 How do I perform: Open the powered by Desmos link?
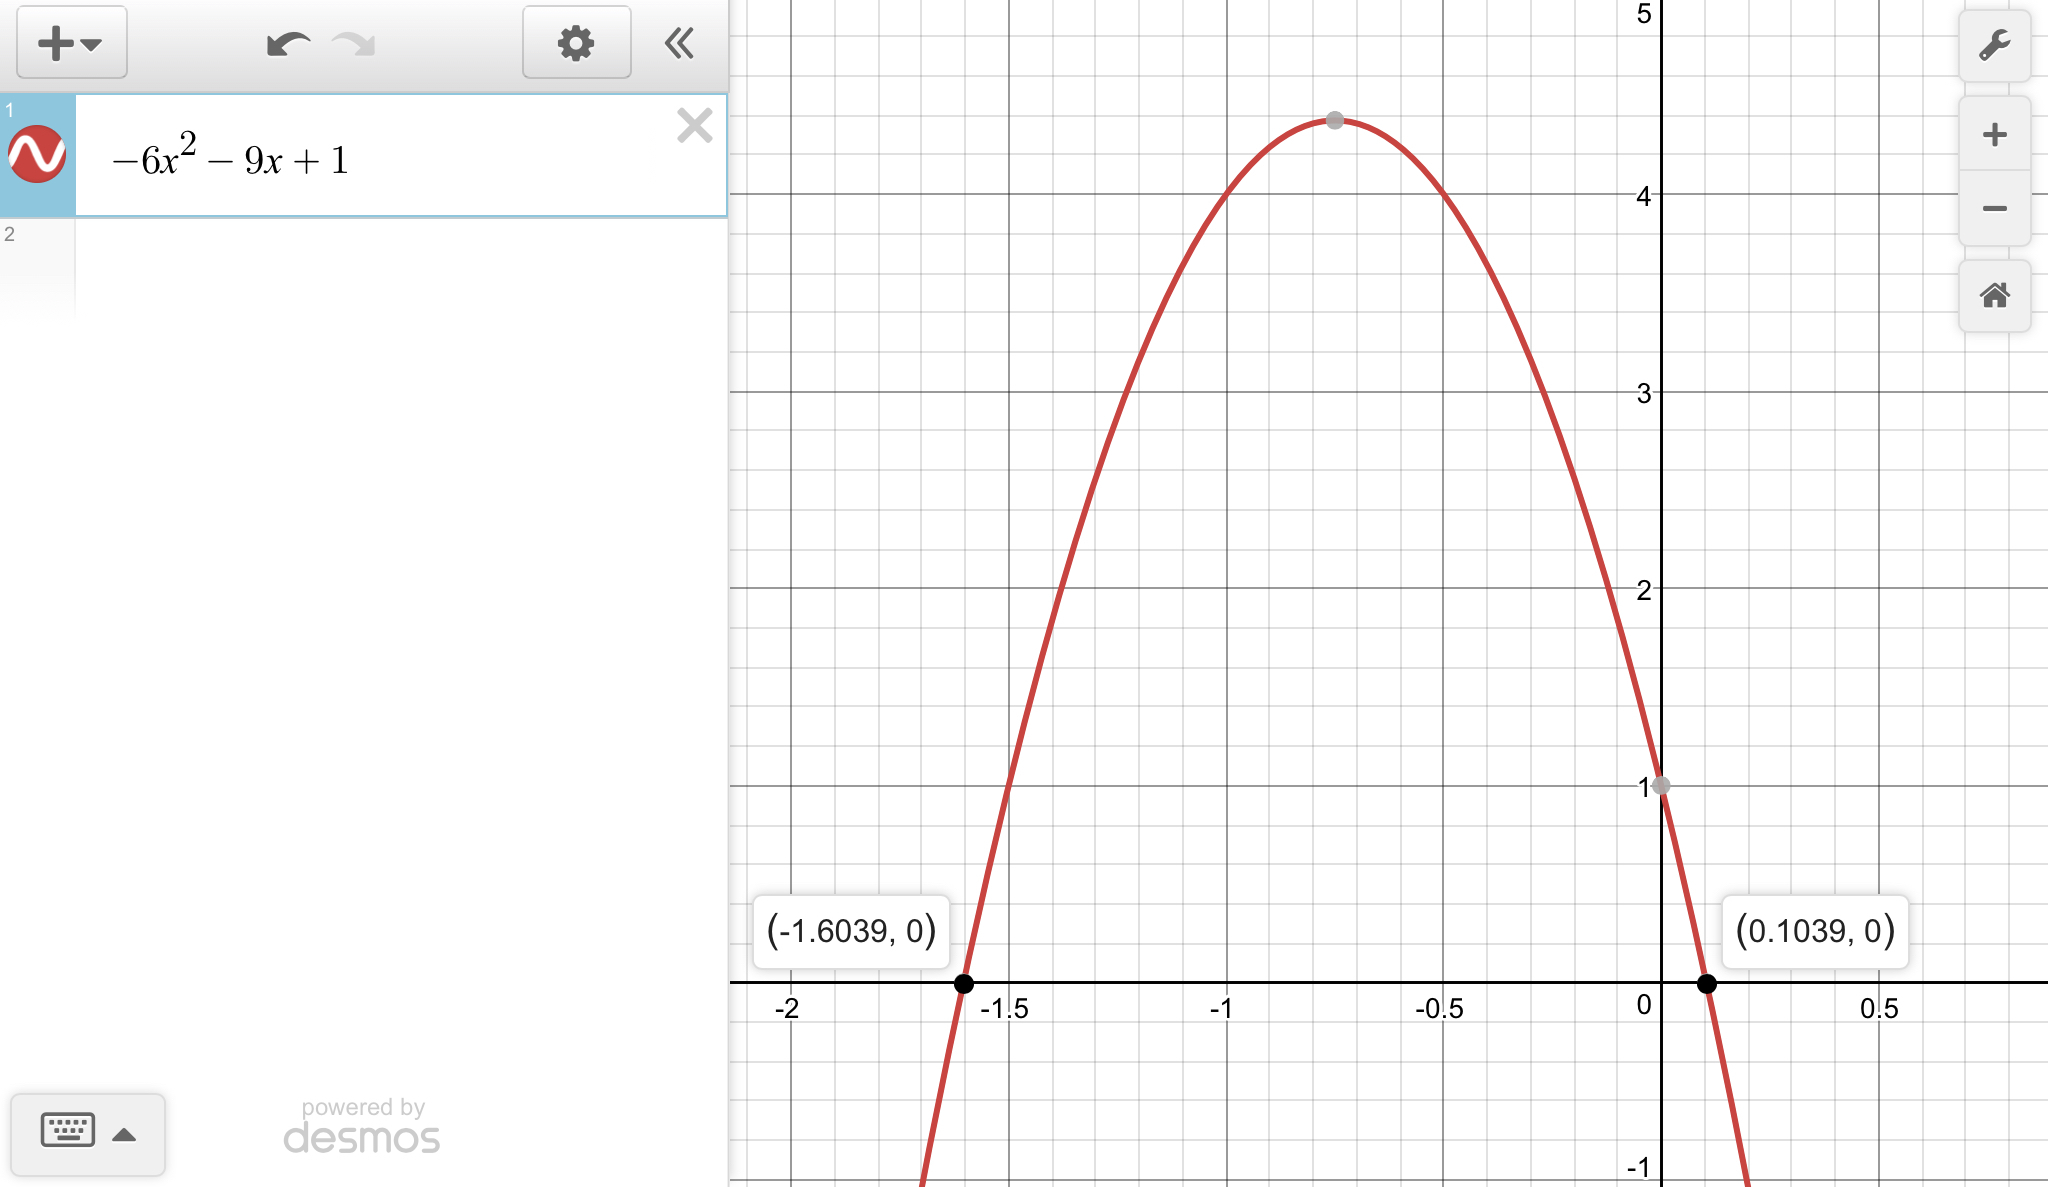[362, 1127]
